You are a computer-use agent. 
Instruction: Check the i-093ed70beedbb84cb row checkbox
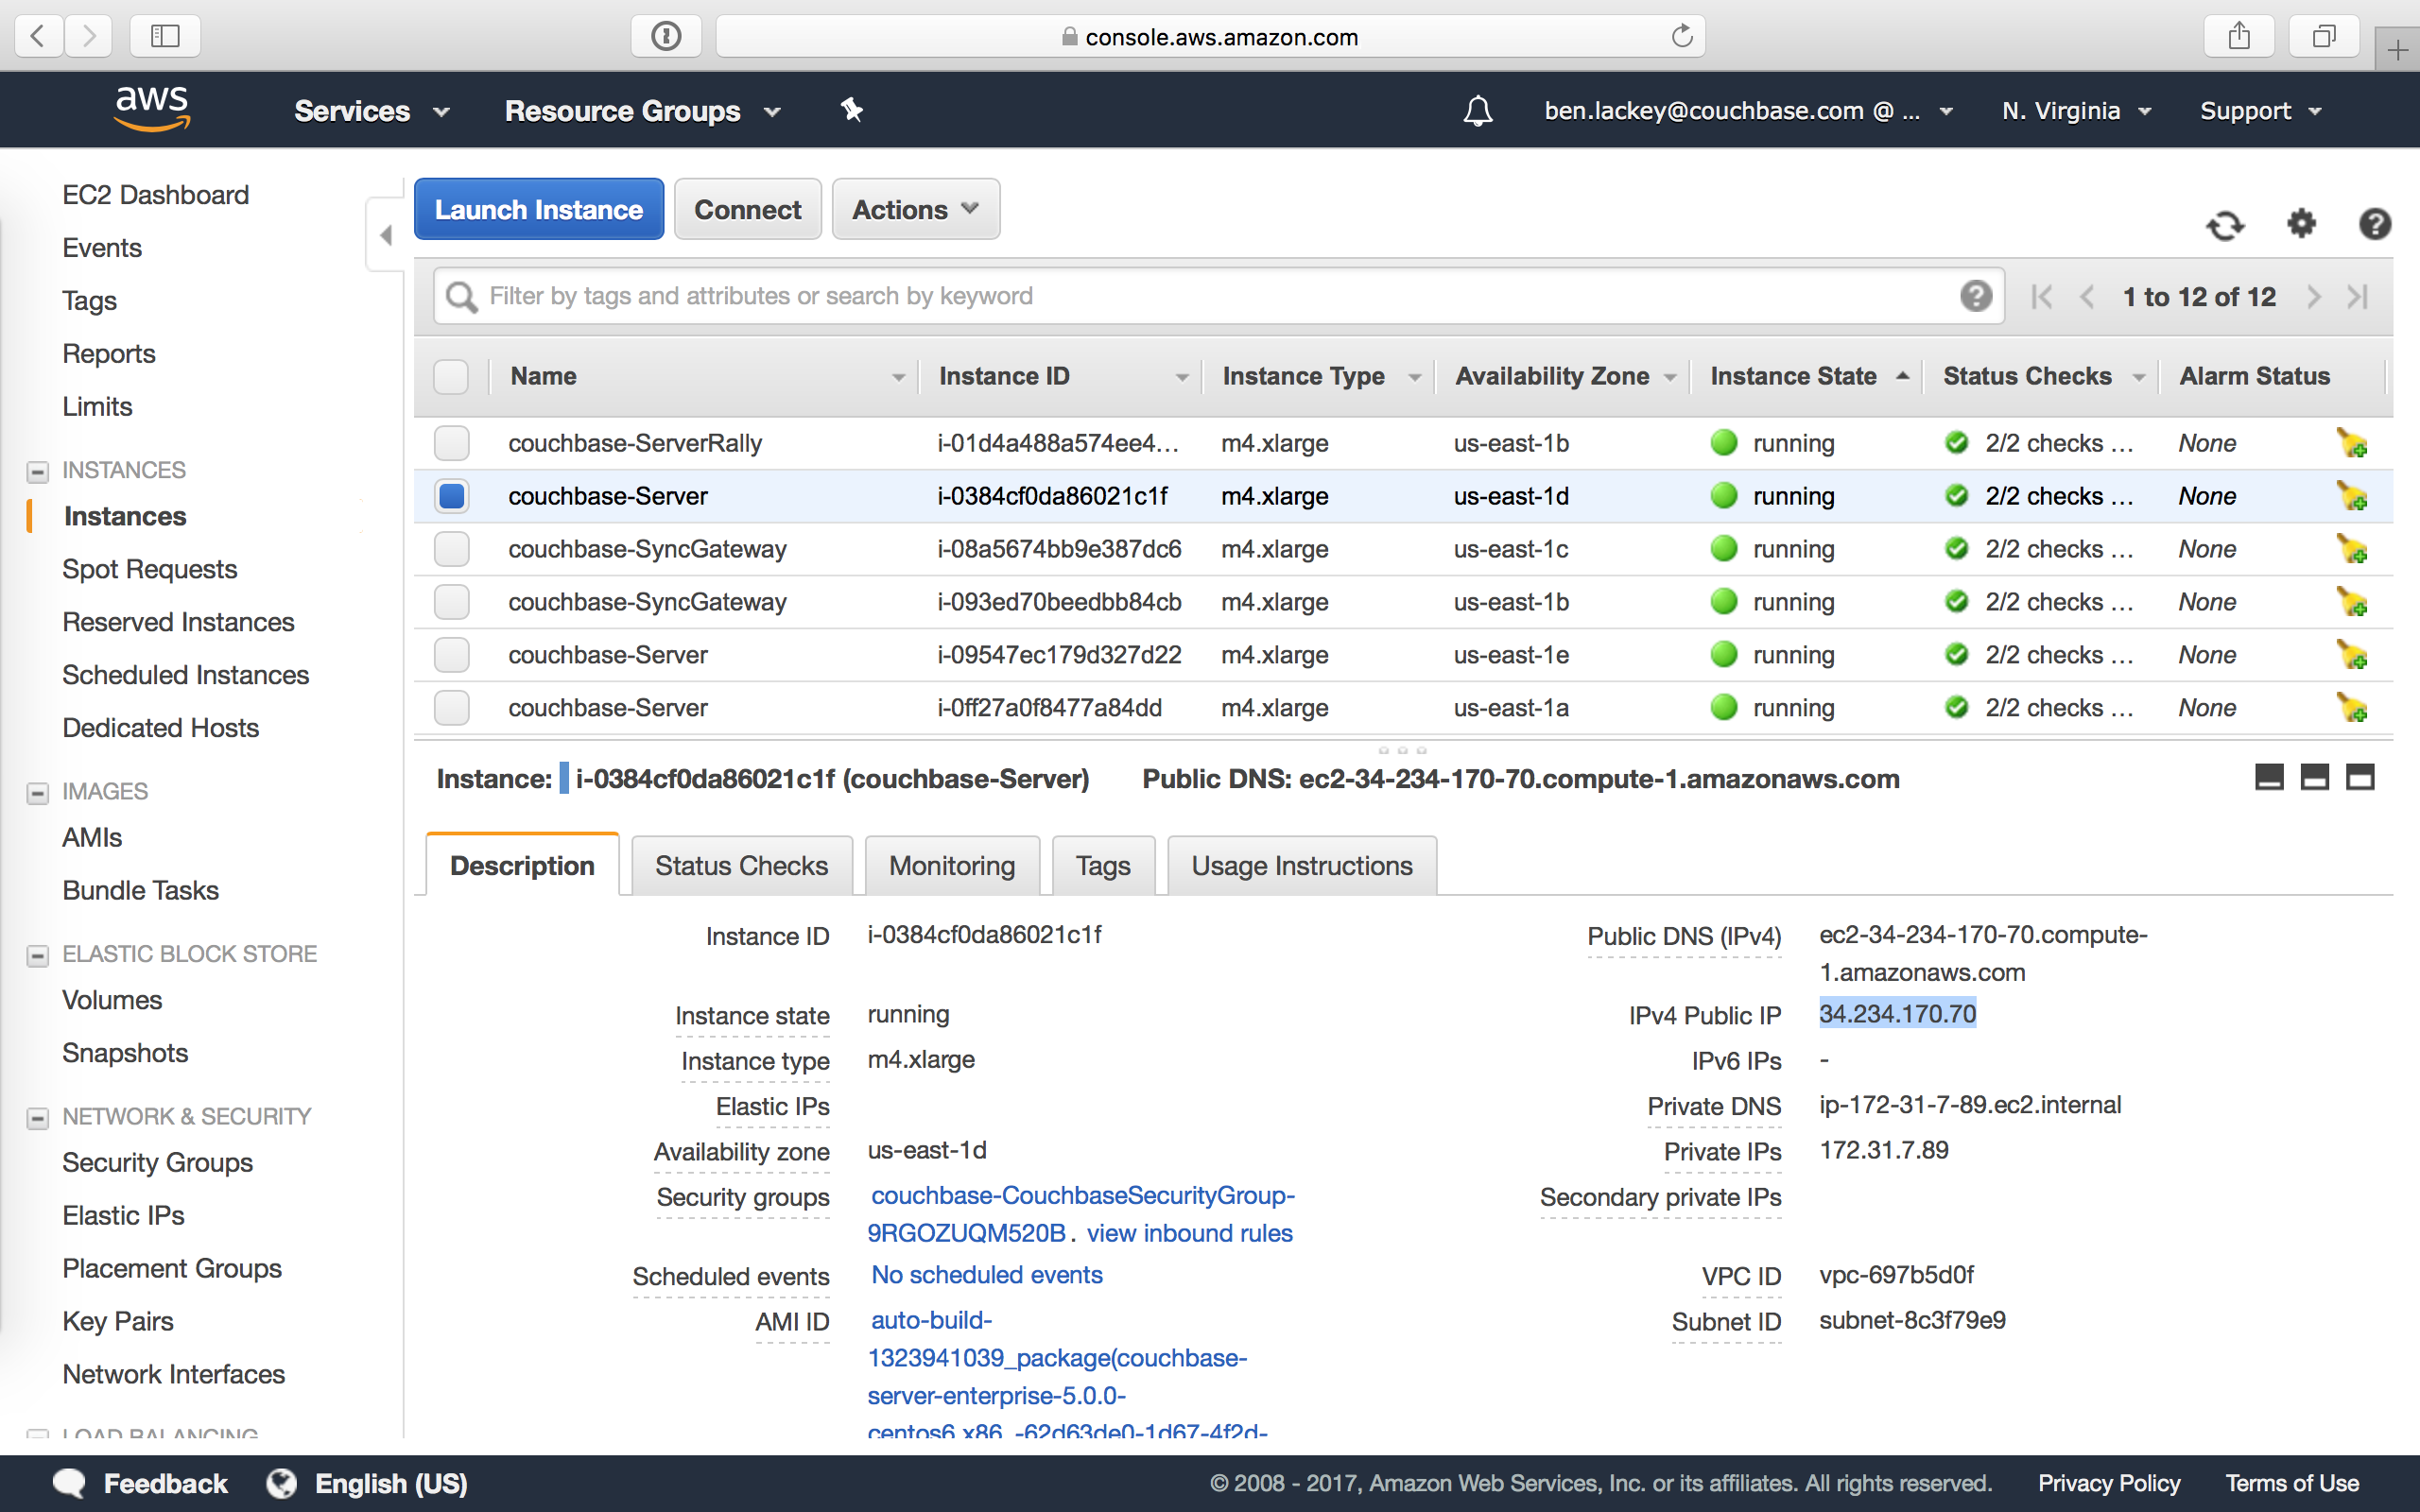(451, 602)
